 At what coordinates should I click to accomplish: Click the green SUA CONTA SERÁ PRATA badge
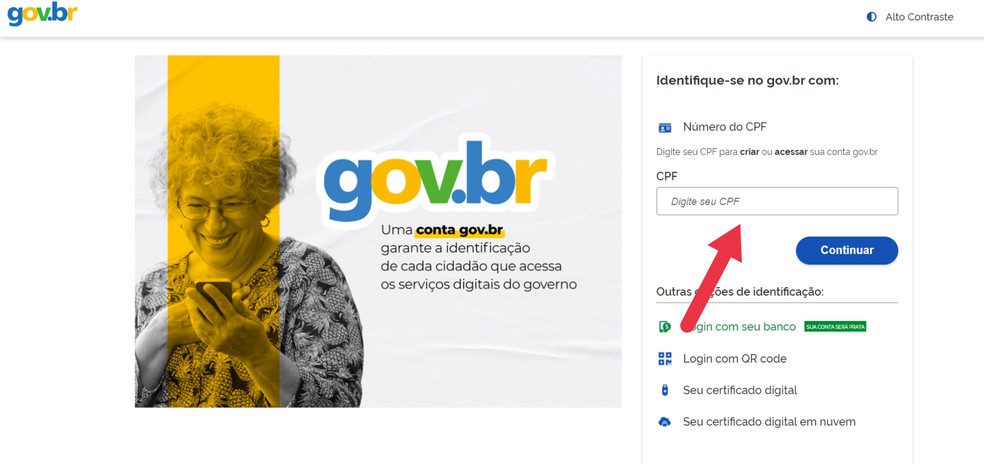click(x=835, y=326)
